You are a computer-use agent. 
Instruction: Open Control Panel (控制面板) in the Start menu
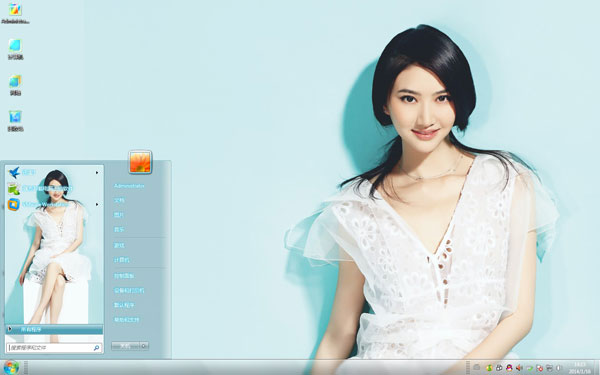(x=124, y=276)
